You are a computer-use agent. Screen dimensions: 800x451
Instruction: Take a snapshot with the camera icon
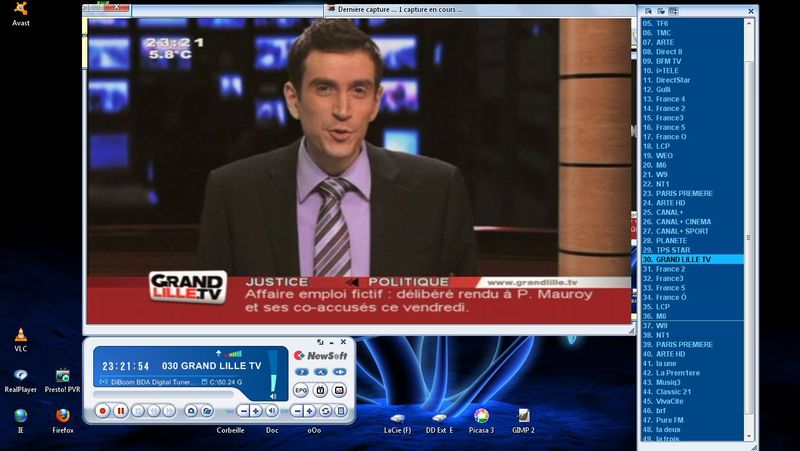191,411
